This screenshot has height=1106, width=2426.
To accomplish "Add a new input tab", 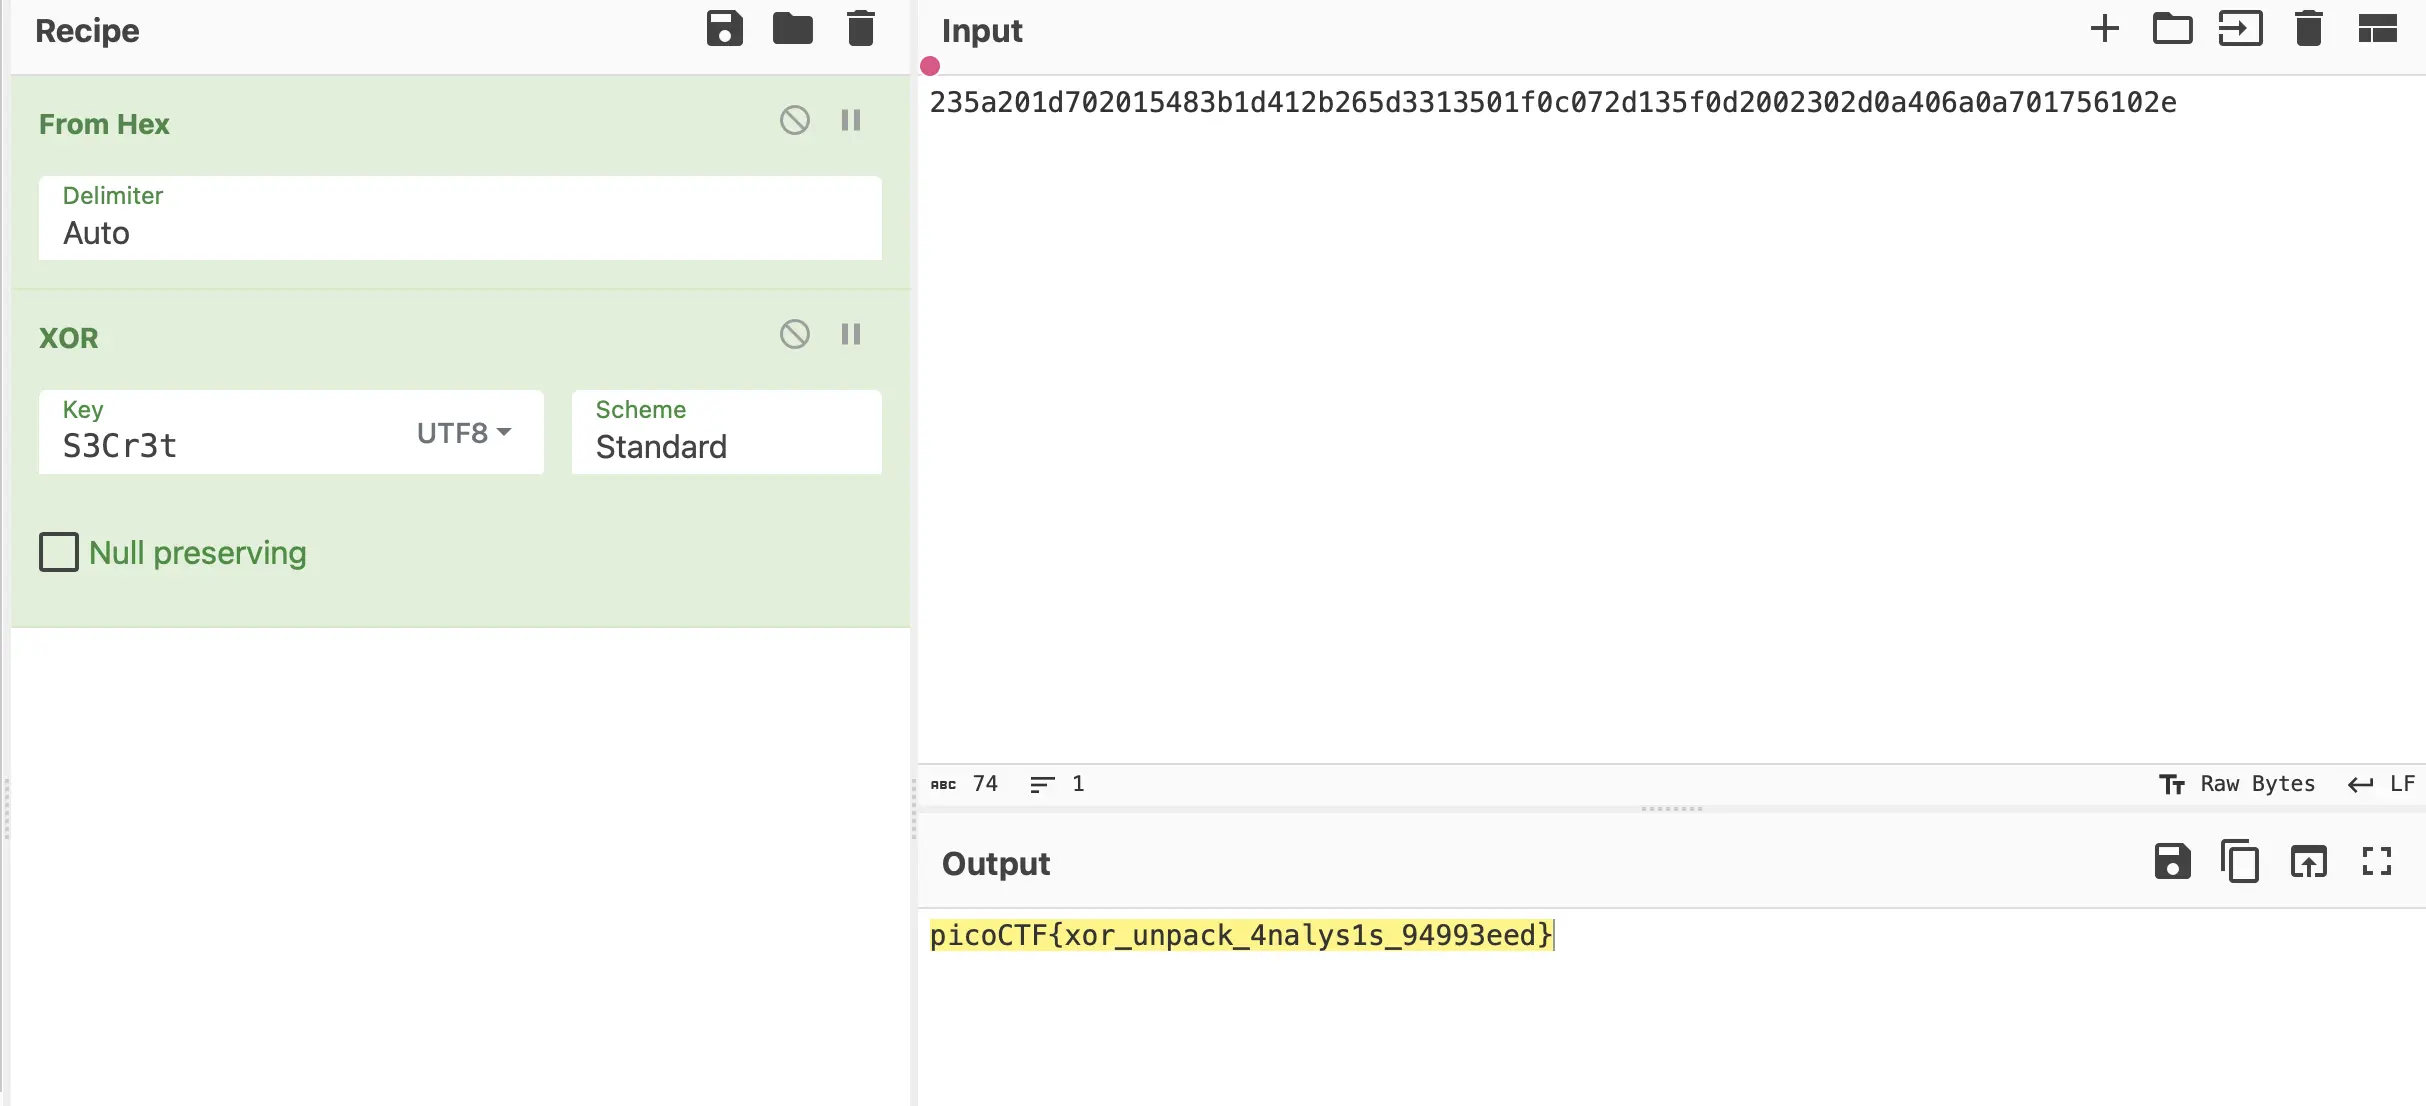I will [2104, 29].
